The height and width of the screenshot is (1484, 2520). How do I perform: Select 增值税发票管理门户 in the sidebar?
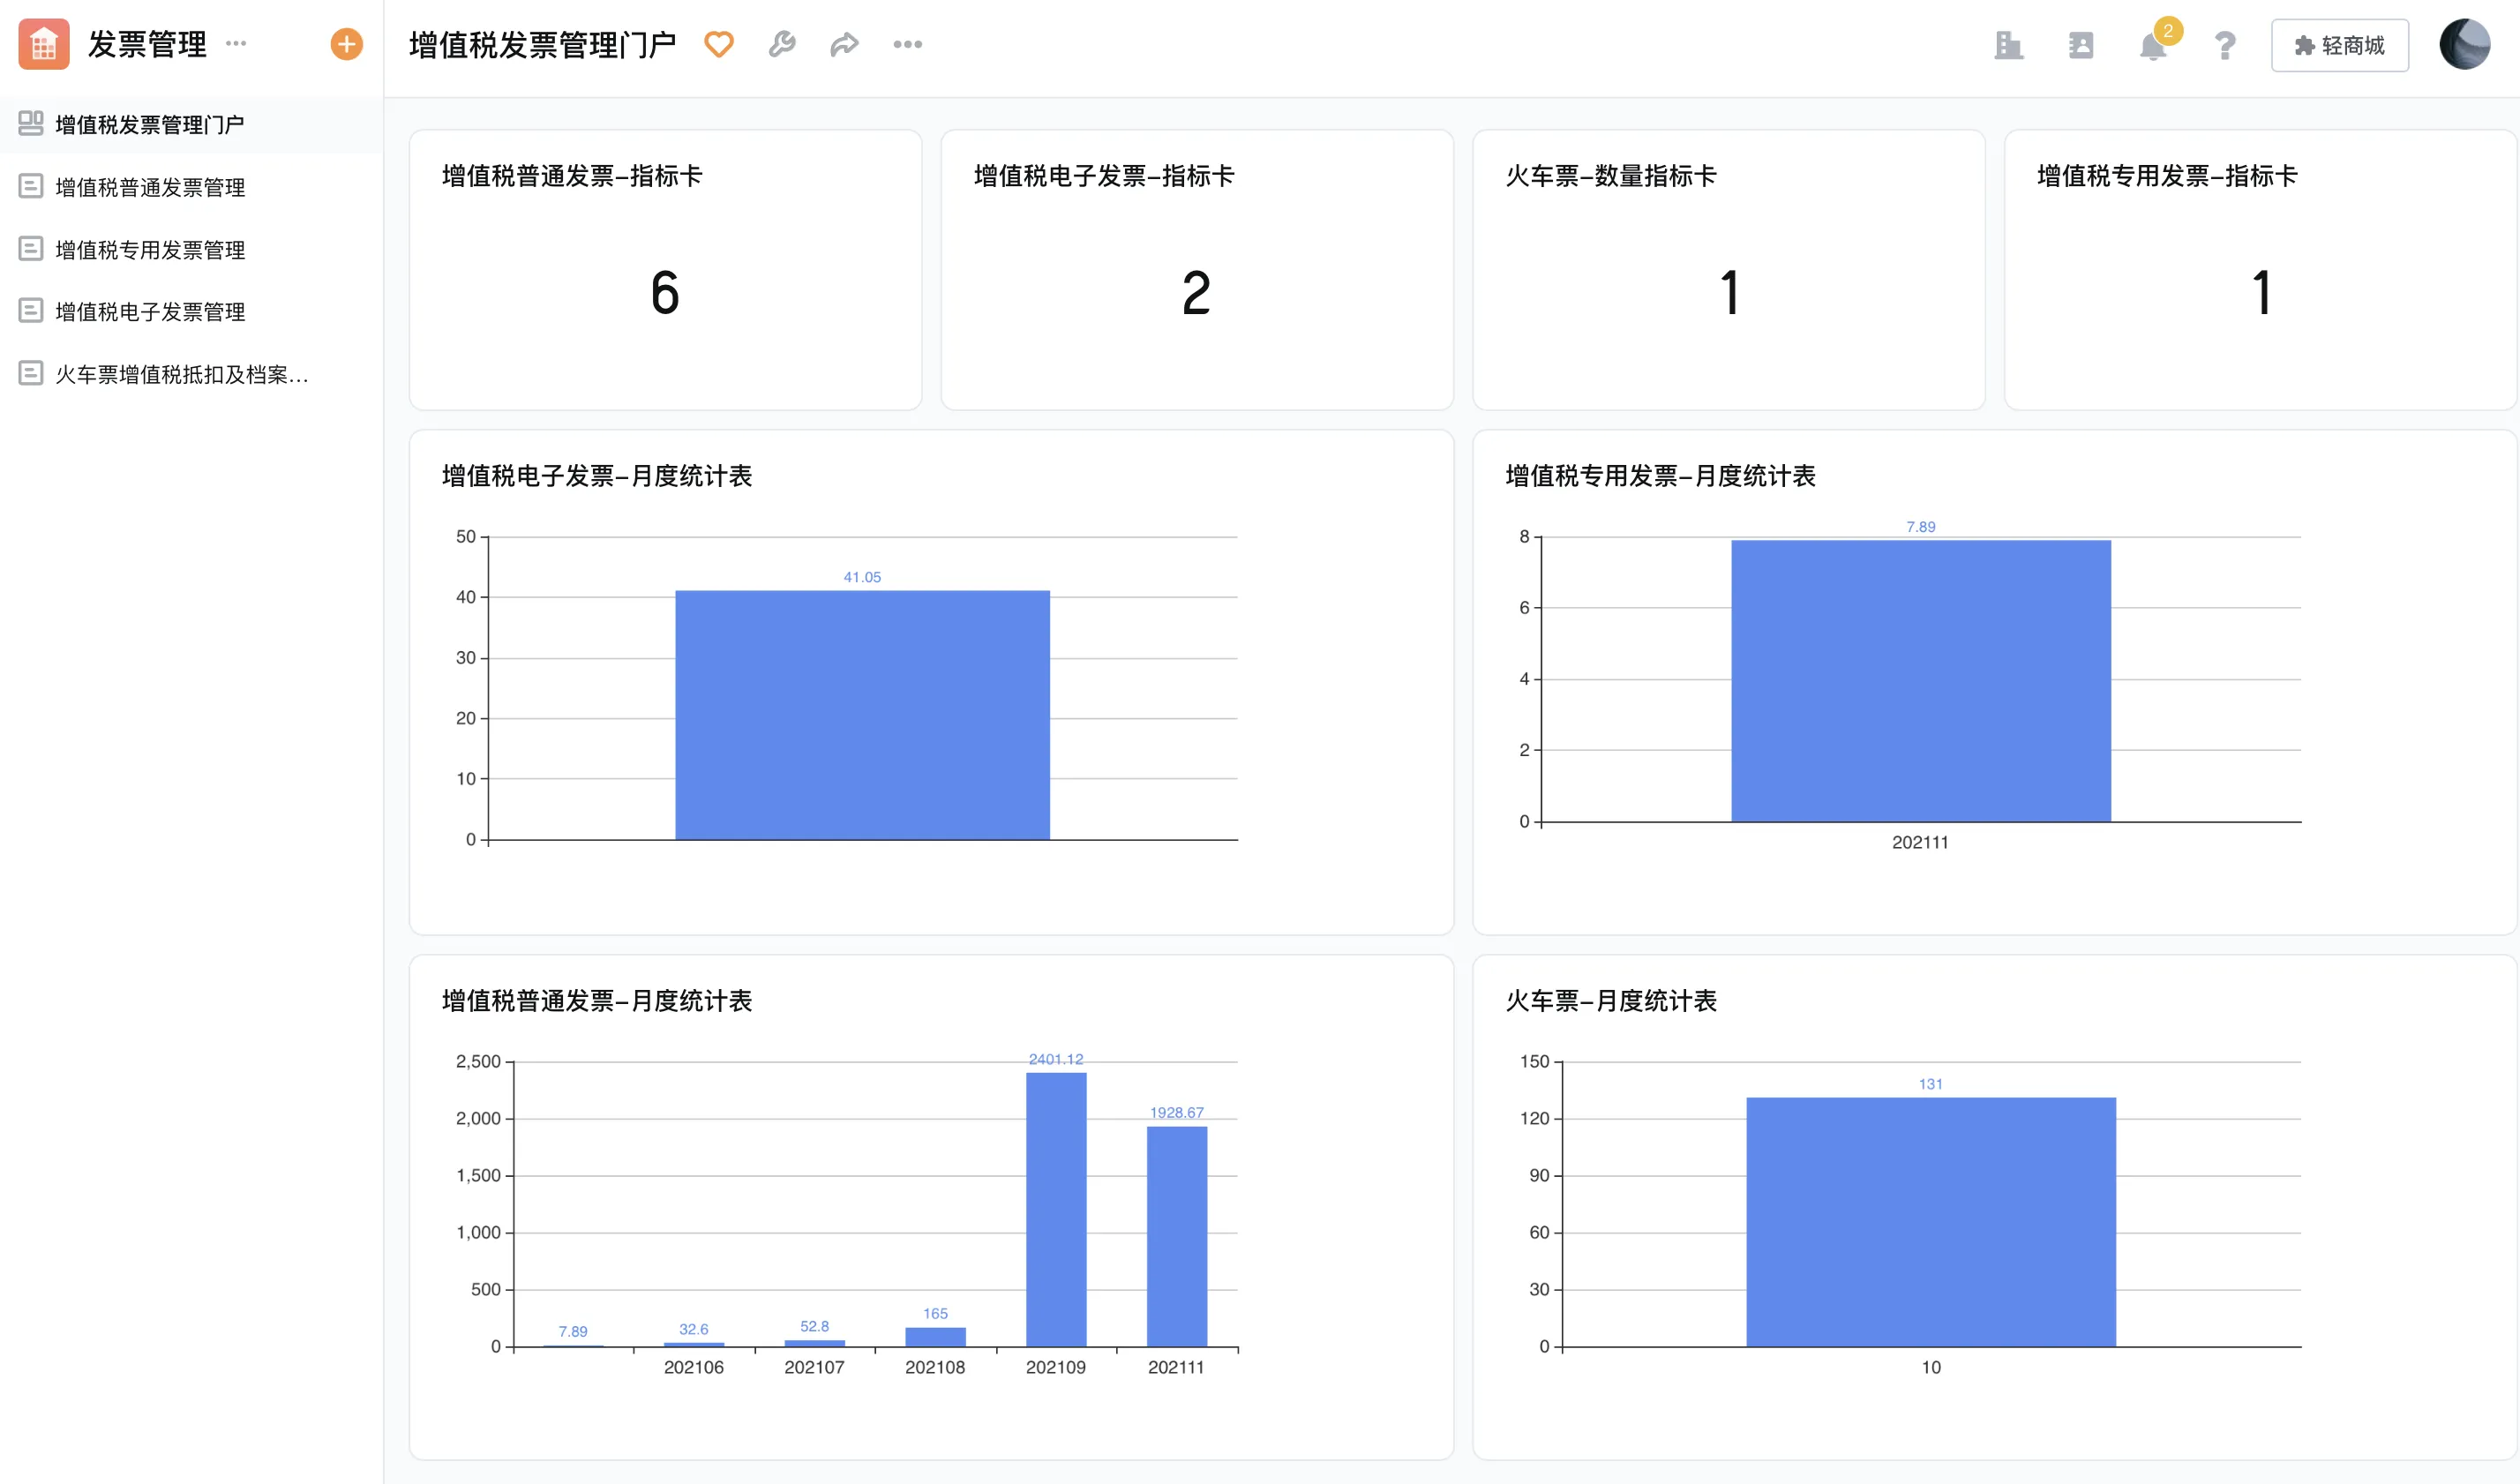[x=150, y=125]
